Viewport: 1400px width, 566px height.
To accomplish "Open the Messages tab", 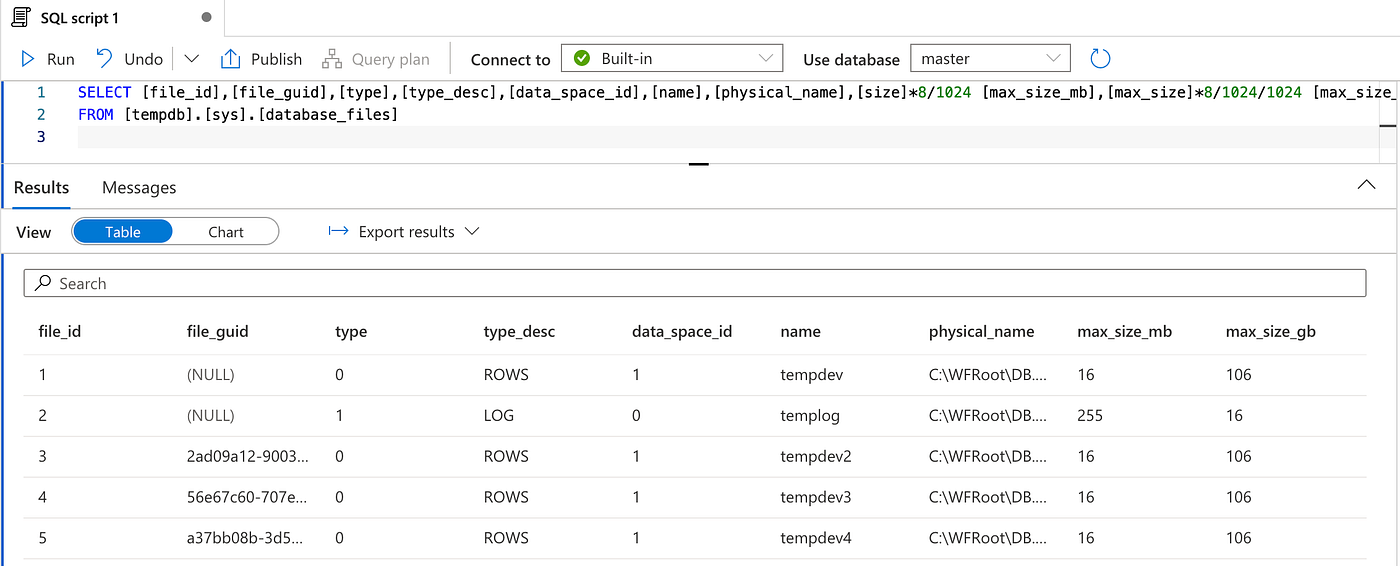I will [139, 188].
